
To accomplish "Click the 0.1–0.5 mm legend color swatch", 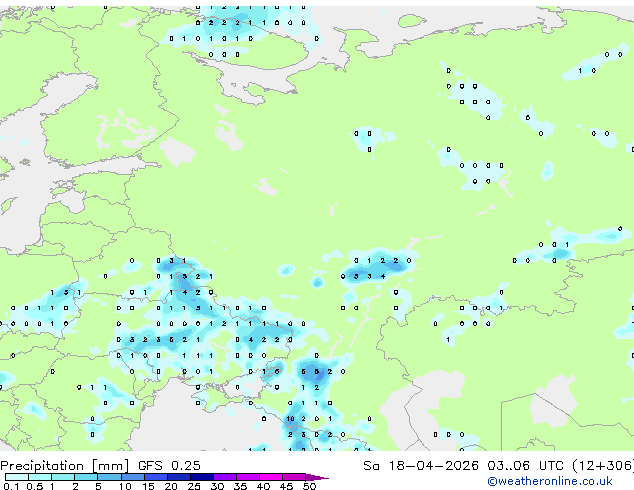I will (x=17, y=477).
